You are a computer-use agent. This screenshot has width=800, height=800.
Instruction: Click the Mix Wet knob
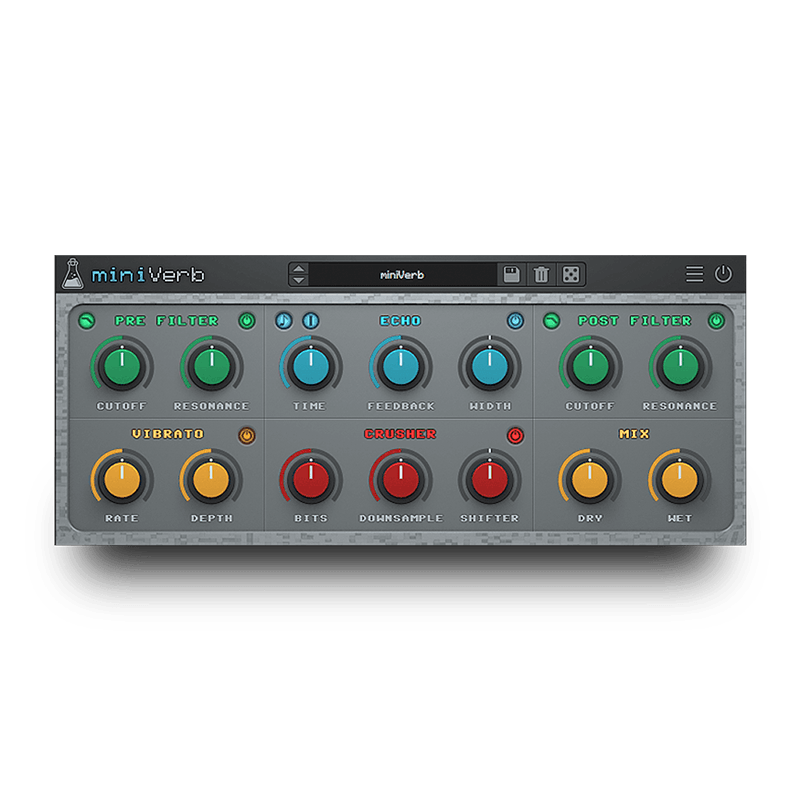(680, 480)
